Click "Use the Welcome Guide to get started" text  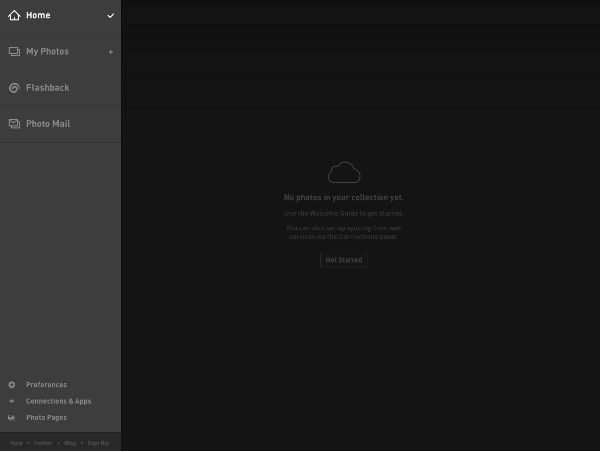[x=343, y=213]
